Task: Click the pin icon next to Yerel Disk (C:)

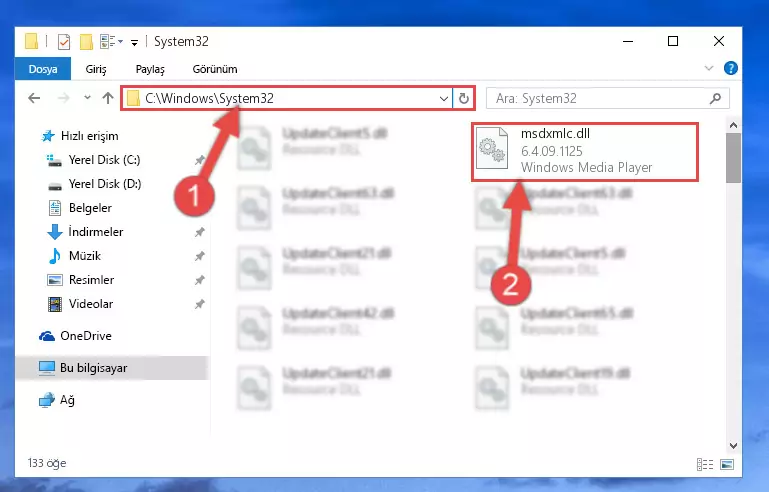Action: pyautogui.click(x=200, y=160)
